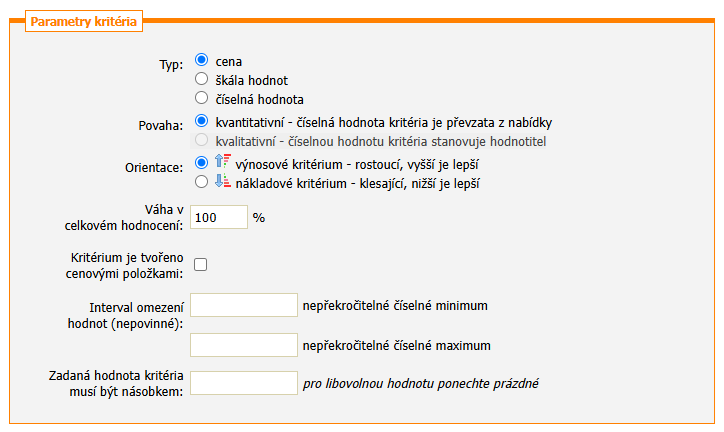Screen dimensions: 724x432
Task: Set orientation to 'výnosové kritérium' radio
Action: 201,162
